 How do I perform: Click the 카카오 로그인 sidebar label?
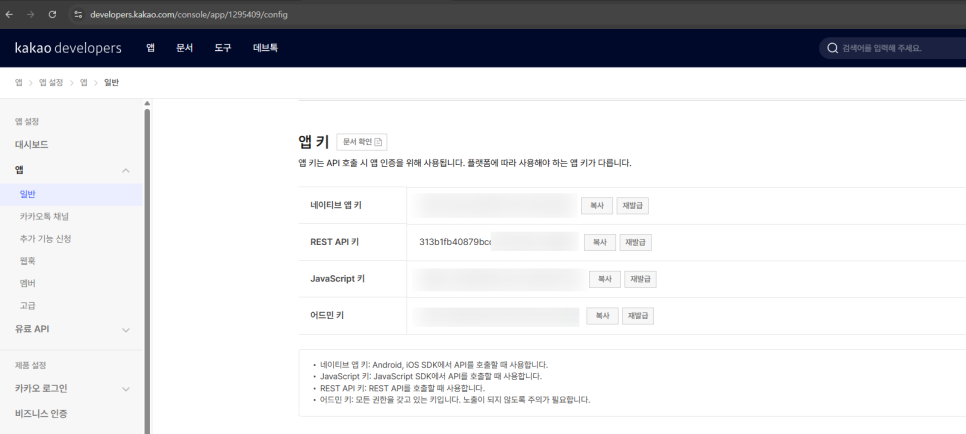pos(41,389)
